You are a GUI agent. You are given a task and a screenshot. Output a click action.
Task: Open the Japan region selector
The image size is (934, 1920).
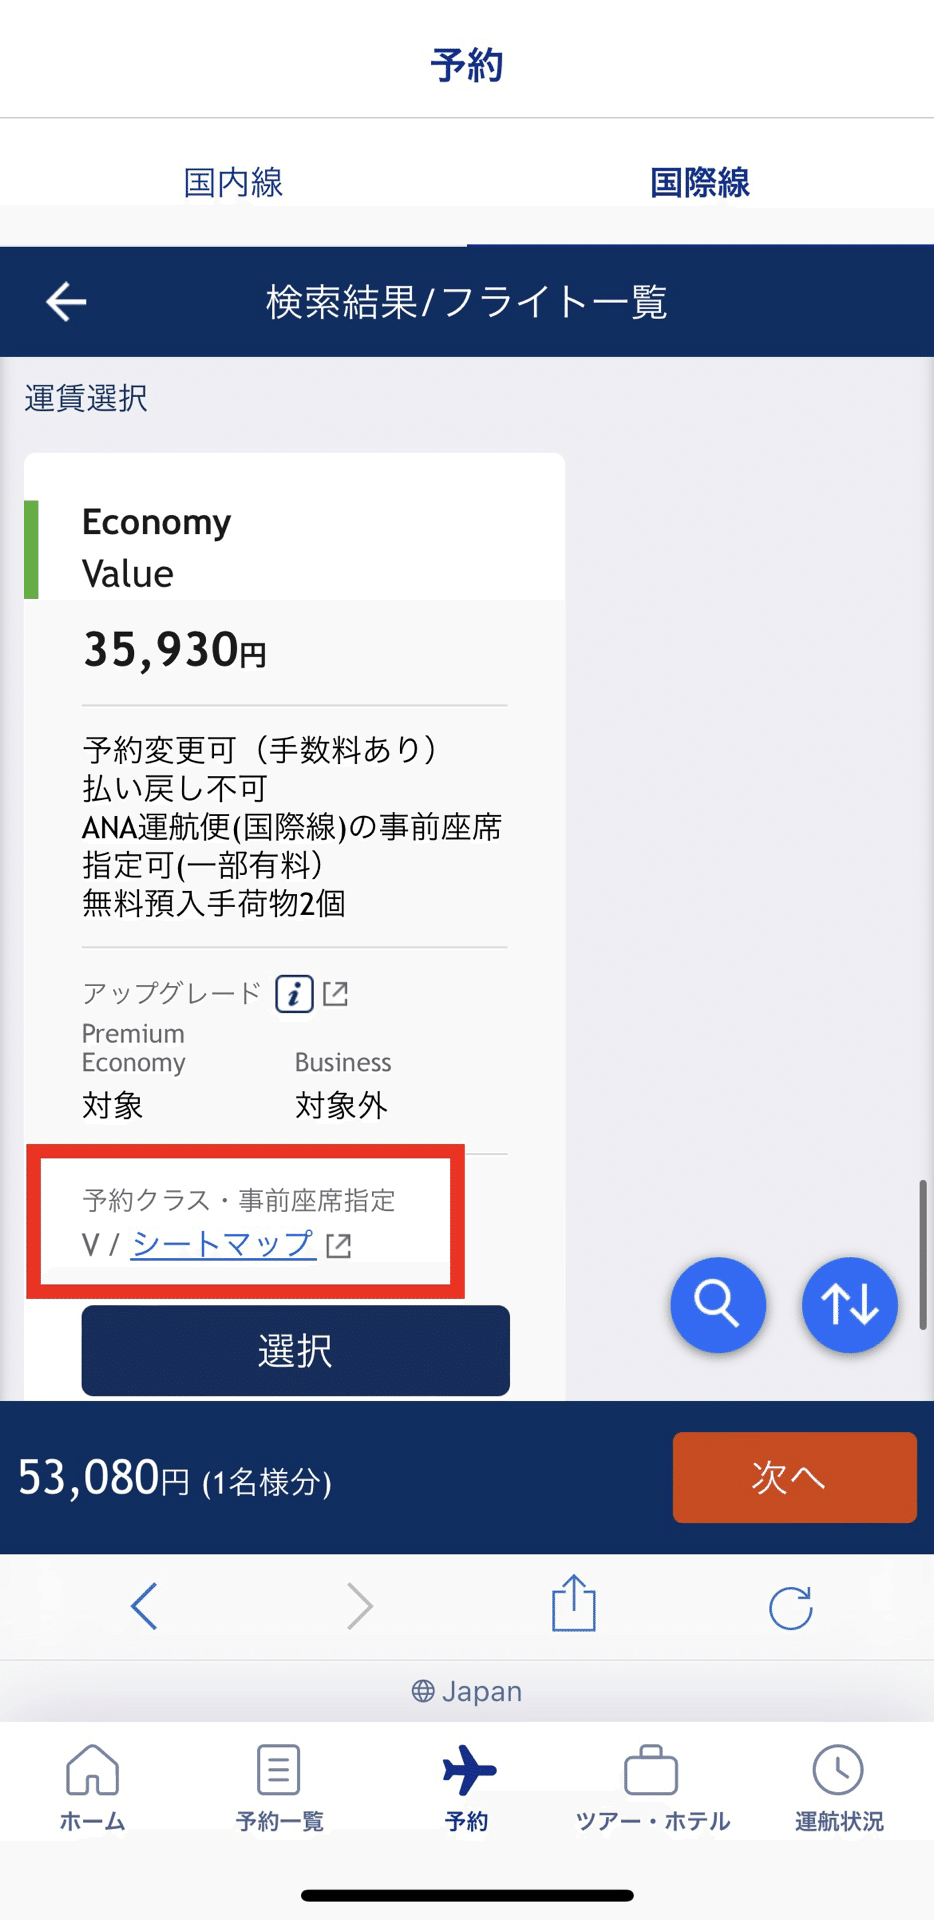[467, 1691]
